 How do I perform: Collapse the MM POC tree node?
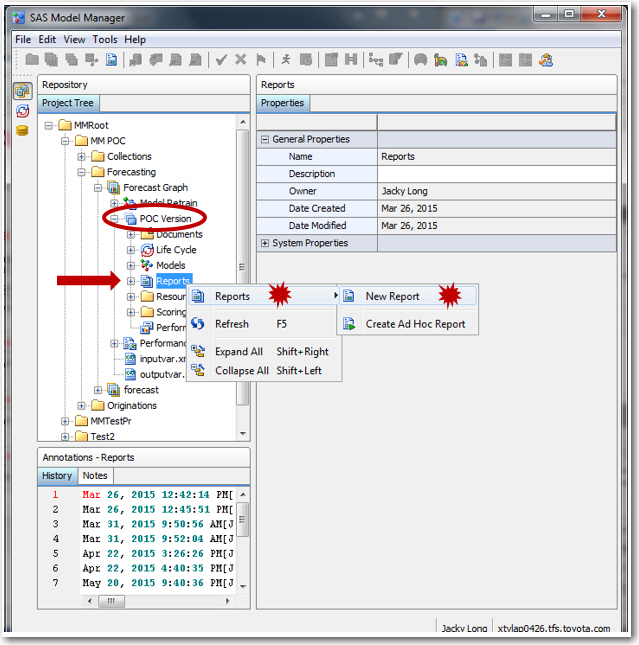[x=65, y=141]
